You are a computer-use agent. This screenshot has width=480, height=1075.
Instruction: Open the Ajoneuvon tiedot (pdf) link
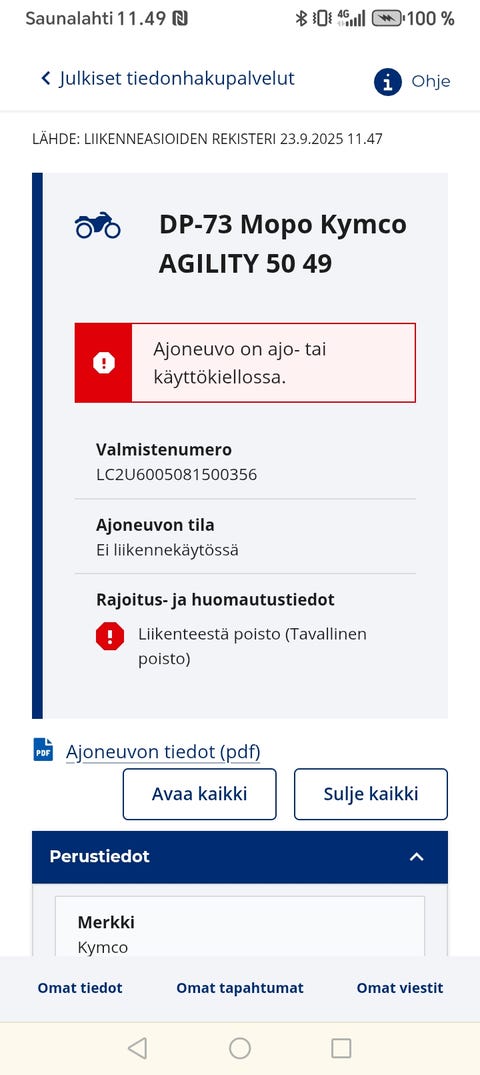point(163,752)
